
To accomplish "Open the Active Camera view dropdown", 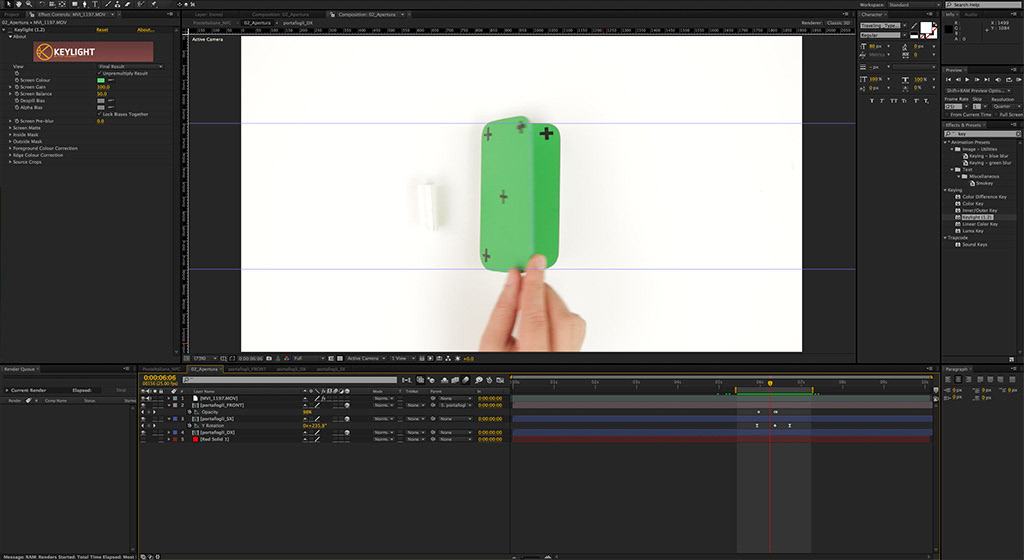I will tap(366, 358).
